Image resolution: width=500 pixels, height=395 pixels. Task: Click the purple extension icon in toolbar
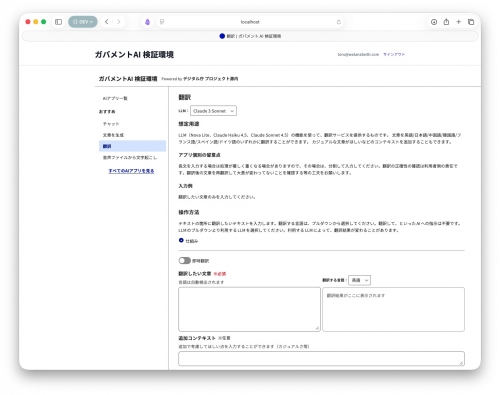coord(147,22)
